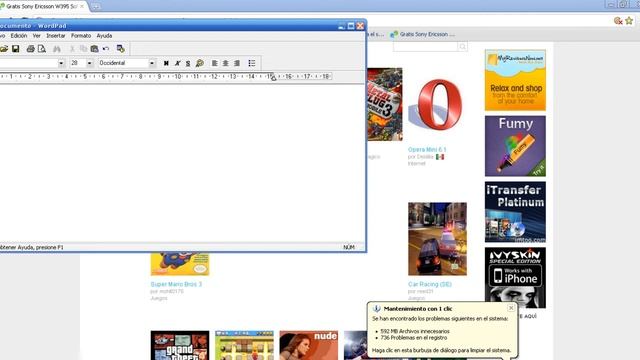Image resolution: width=640 pixels, height=360 pixels.
Task: Open the Ayuda menu
Action: click(x=104, y=36)
